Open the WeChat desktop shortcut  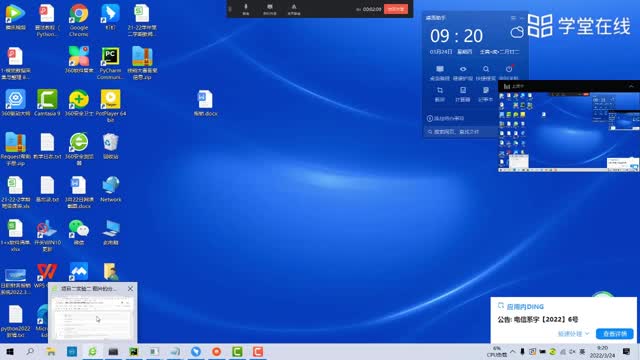tap(79, 232)
